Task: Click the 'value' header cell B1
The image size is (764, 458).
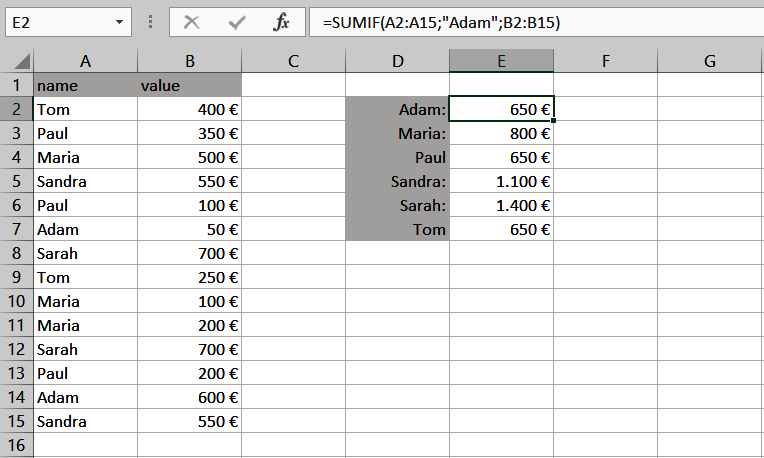Action: [x=189, y=86]
